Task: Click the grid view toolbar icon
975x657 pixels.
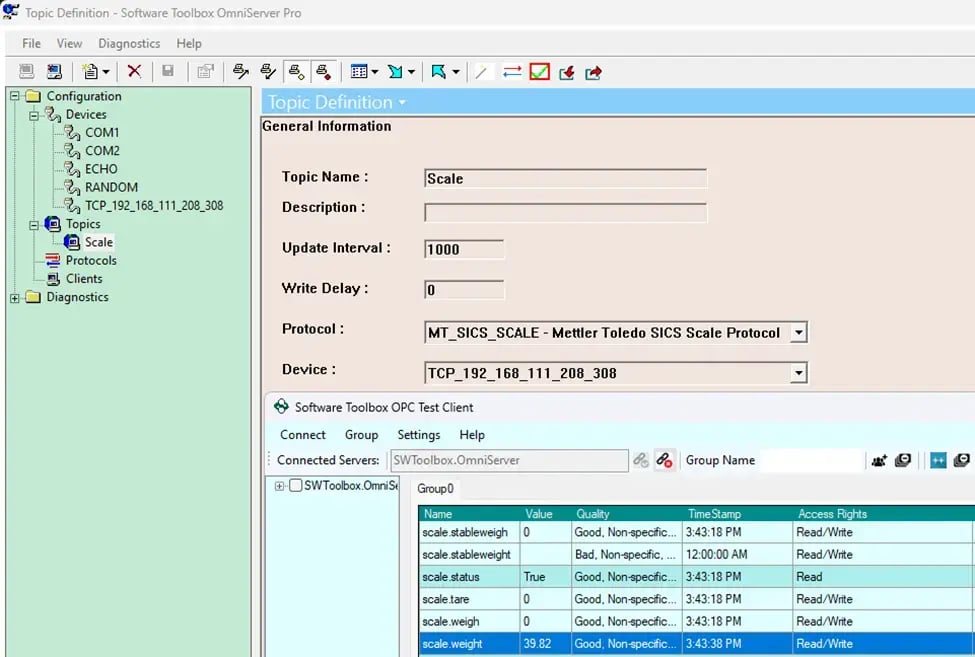Action: [x=360, y=72]
